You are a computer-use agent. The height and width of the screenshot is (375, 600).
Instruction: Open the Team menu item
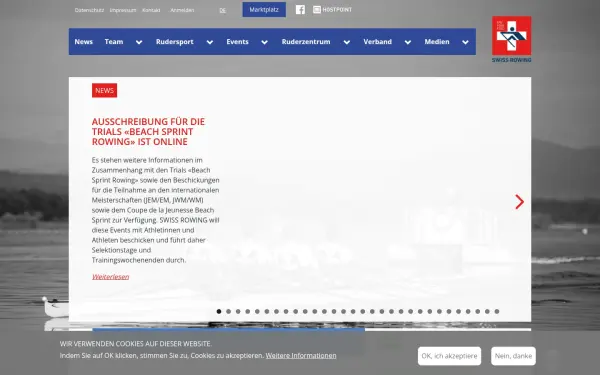coord(114,42)
